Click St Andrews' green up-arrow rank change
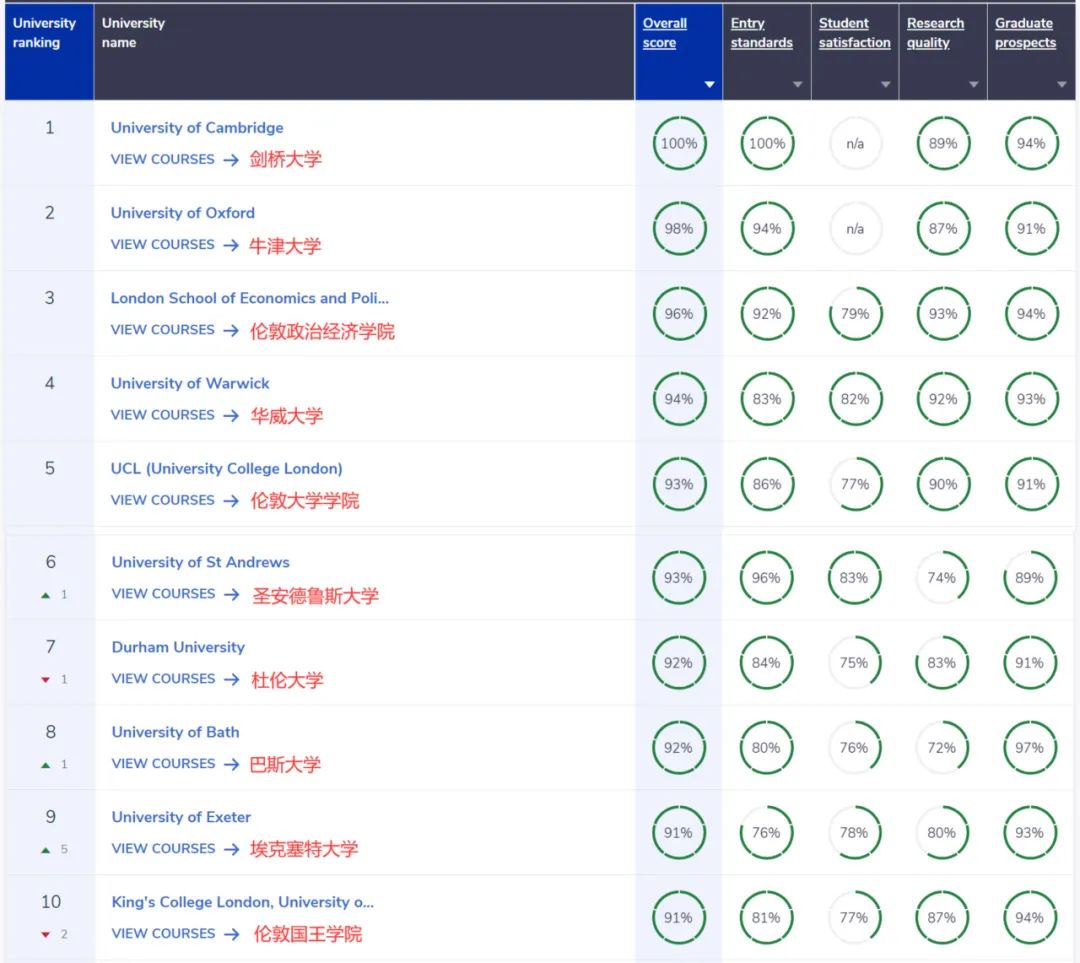 point(45,595)
